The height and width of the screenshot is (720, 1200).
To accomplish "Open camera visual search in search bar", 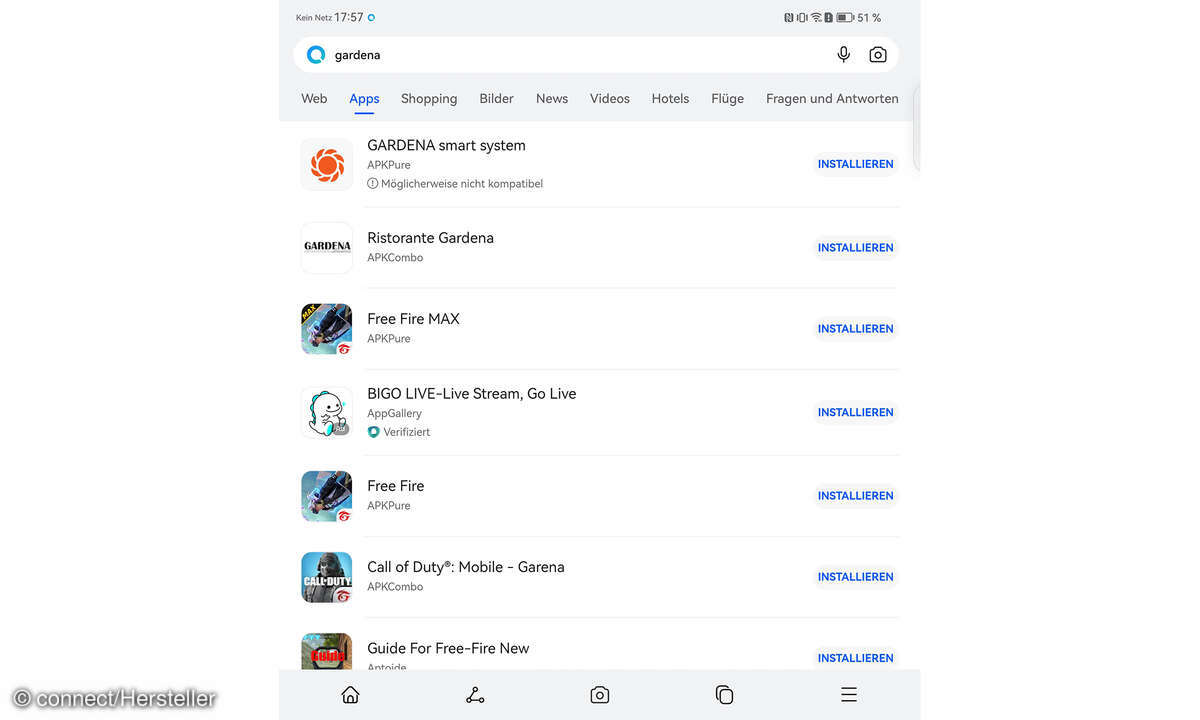I will 877,55.
